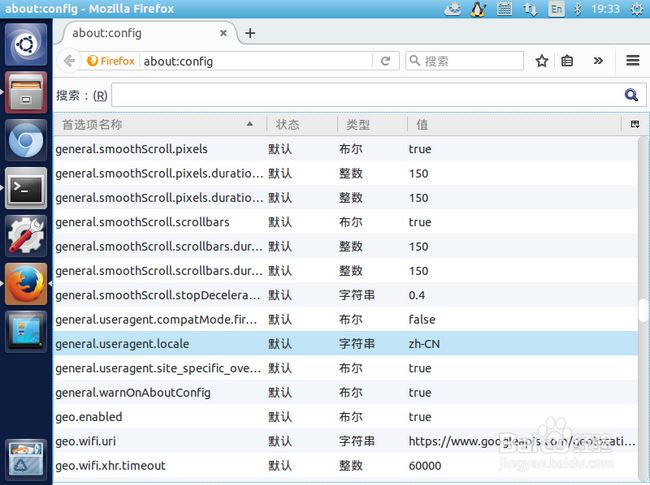
Task: Open the penguin indicator in top panel
Action: click(x=478, y=9)
